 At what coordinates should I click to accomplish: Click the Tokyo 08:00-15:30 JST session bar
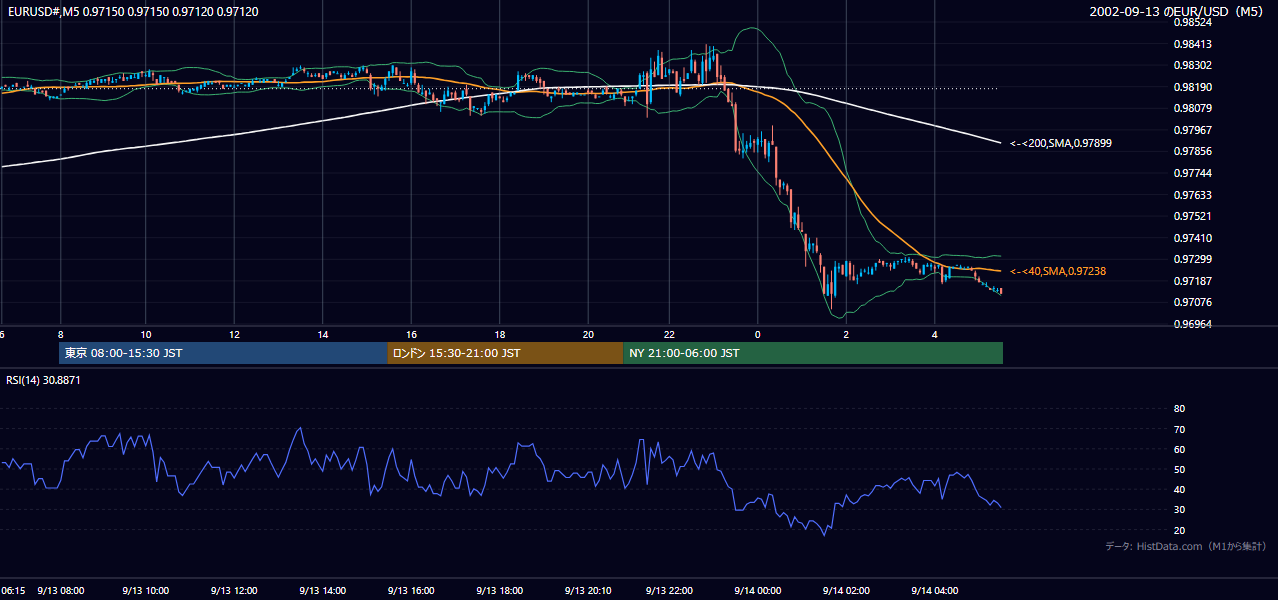click(223, 353)
